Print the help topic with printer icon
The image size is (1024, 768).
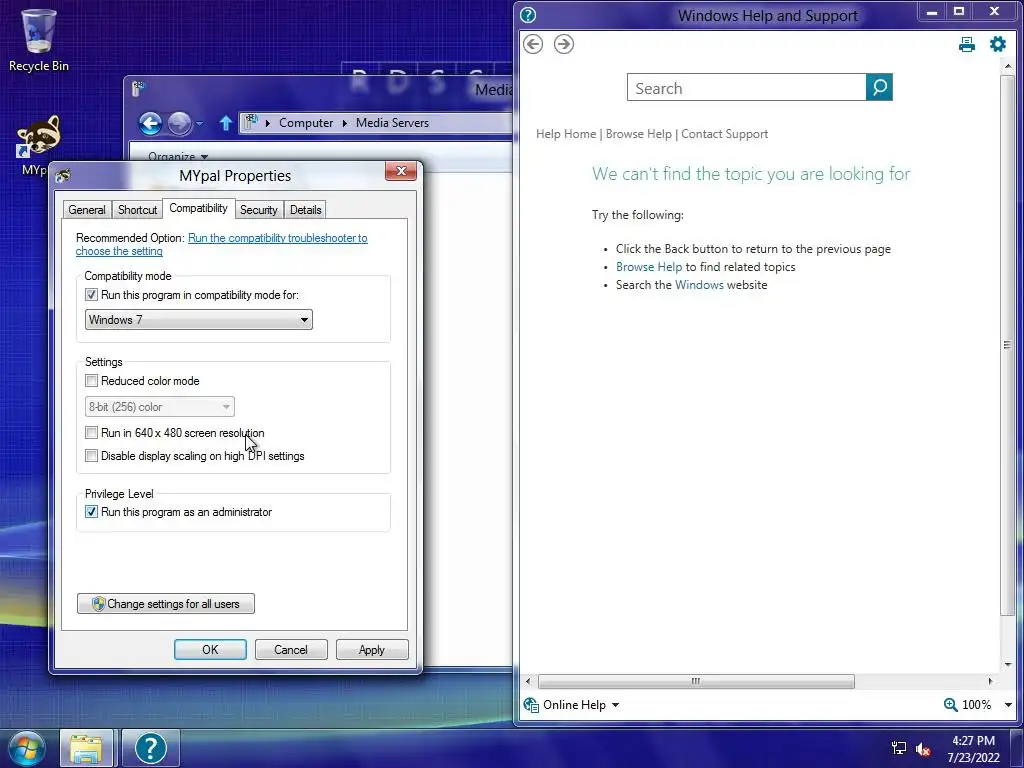tap(967, 44)
